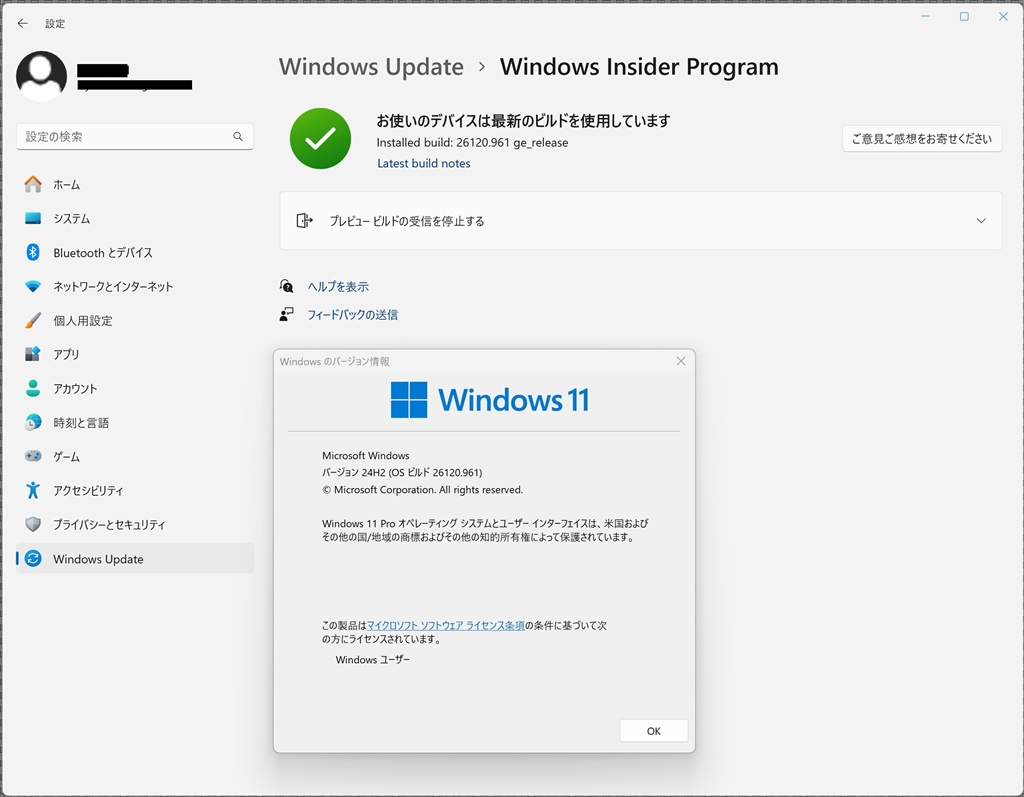Image resolution: width=1024 pixels, height=797 pixels.
Task: Open システム settings page
Action: click(135, 218)
